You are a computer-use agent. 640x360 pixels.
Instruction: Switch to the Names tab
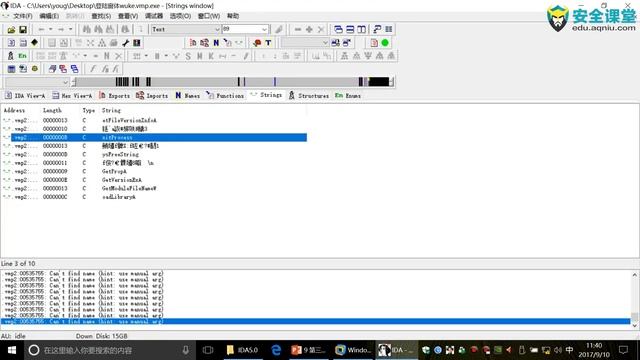[188, 96]
